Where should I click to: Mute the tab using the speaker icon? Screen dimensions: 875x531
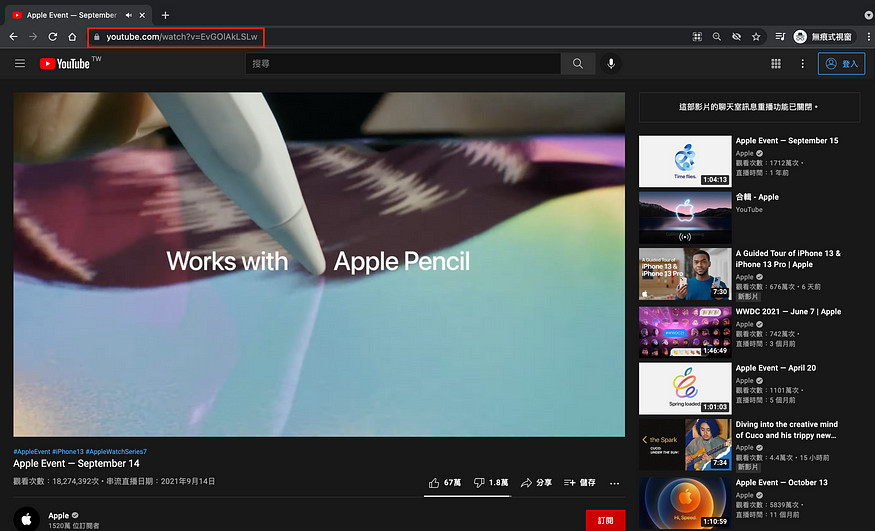pos(129,15)
